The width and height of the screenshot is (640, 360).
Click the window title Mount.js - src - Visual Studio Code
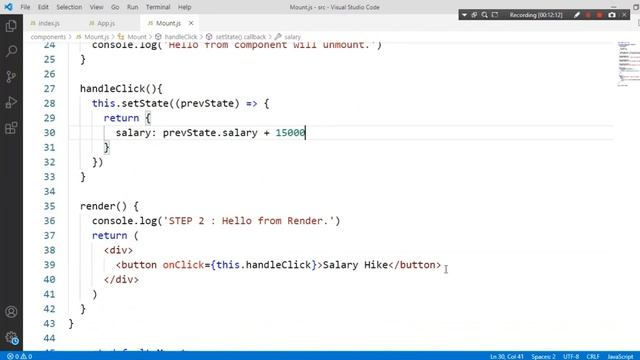click(x=334, y=7)
